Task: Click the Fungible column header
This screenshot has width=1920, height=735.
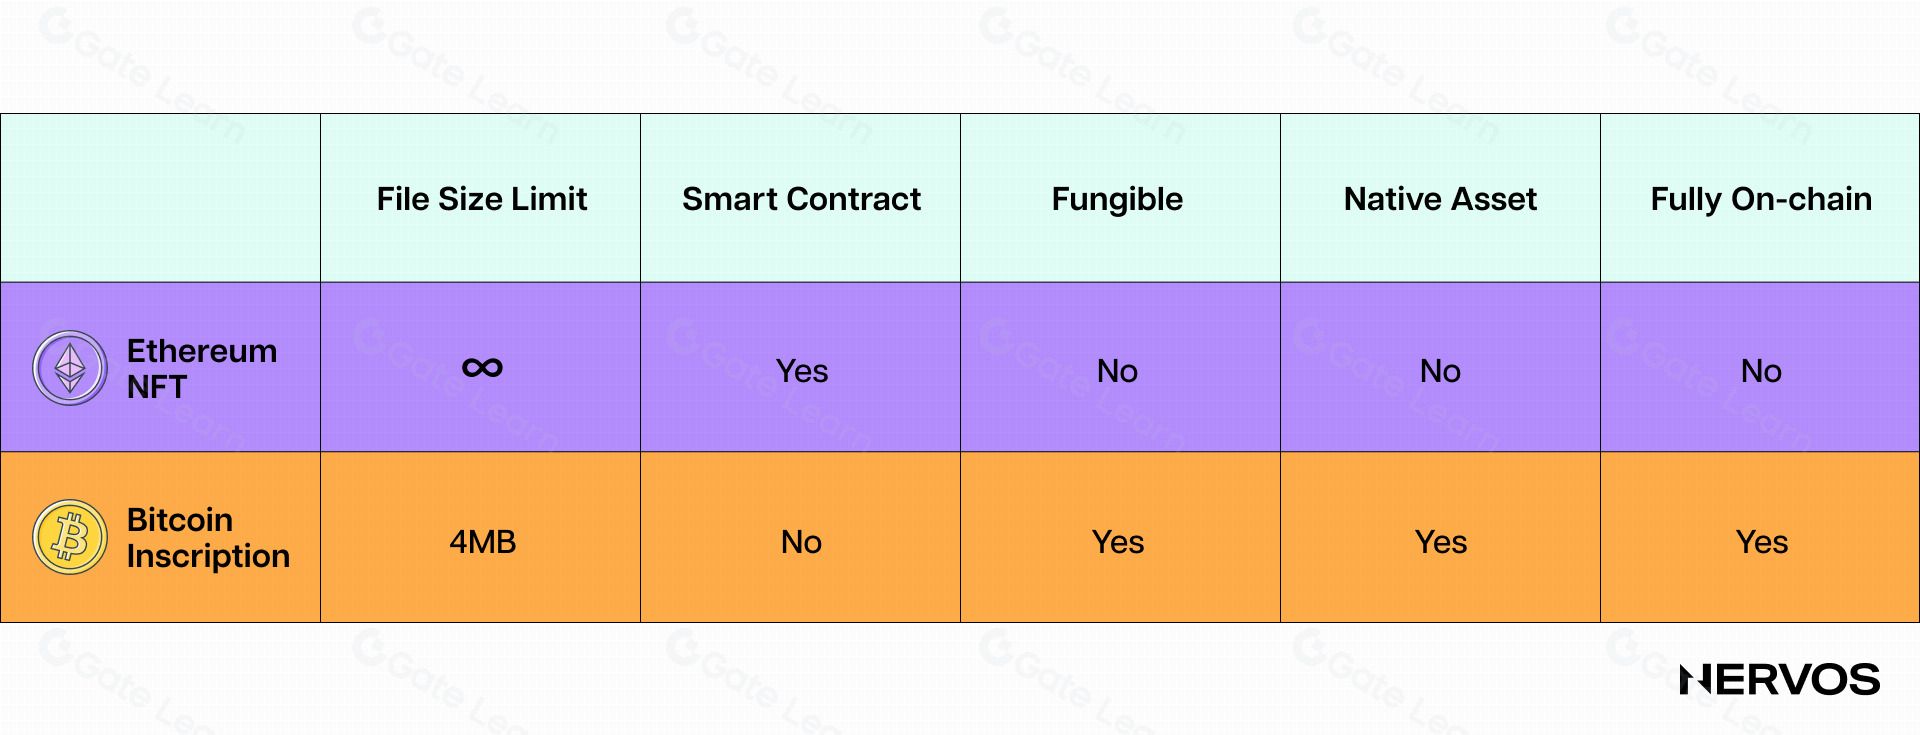Action: tap(1117, 199)
